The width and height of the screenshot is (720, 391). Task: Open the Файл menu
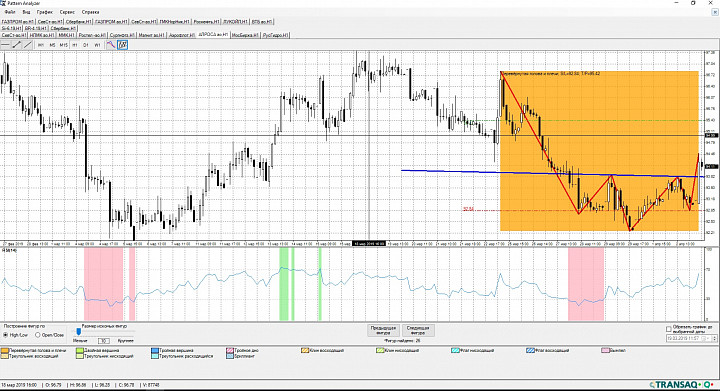click(x=10, y=12)
